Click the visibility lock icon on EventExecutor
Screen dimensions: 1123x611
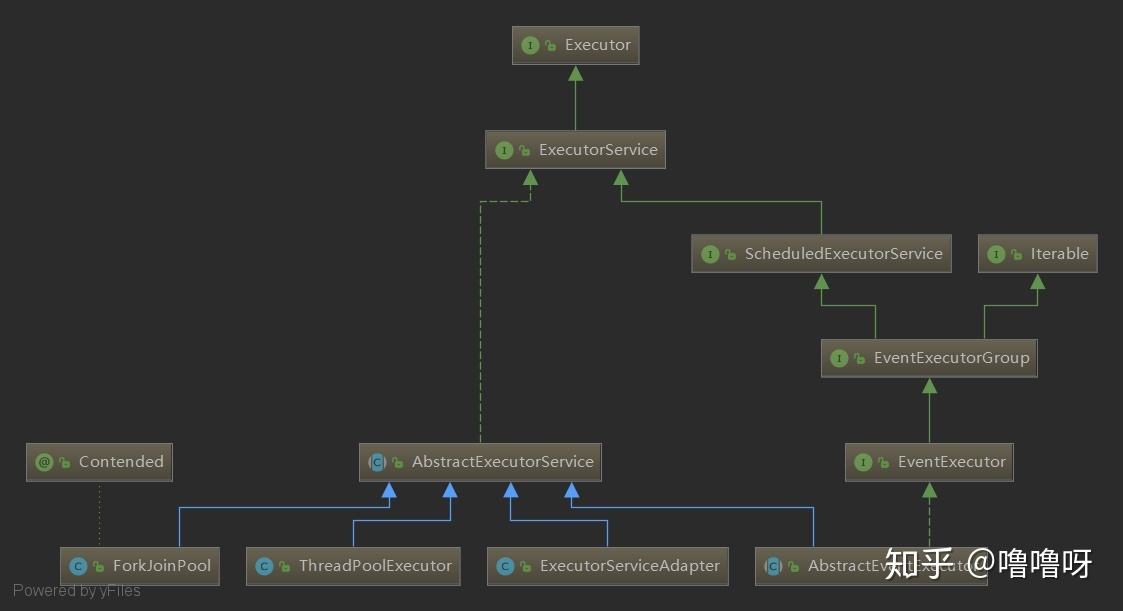[x=884, y=462]
